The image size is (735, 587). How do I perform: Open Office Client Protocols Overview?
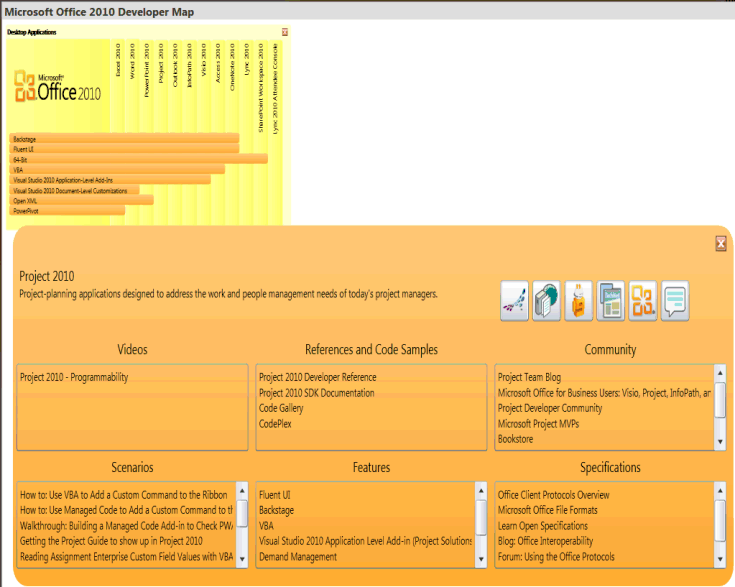click(x=554, y=495)
